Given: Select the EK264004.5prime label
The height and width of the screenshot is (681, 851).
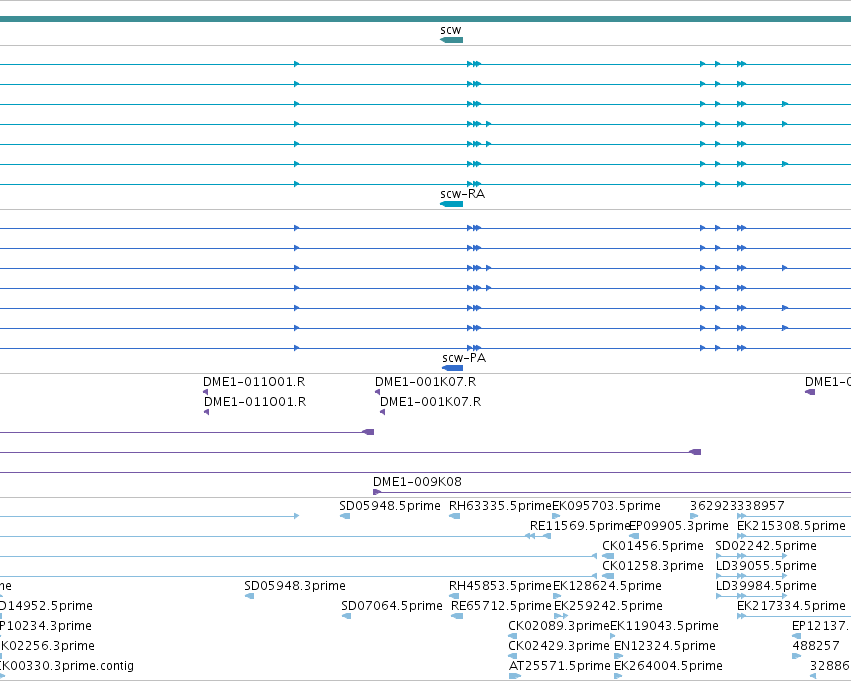Looking at the screenshot, I should (668, 666).
